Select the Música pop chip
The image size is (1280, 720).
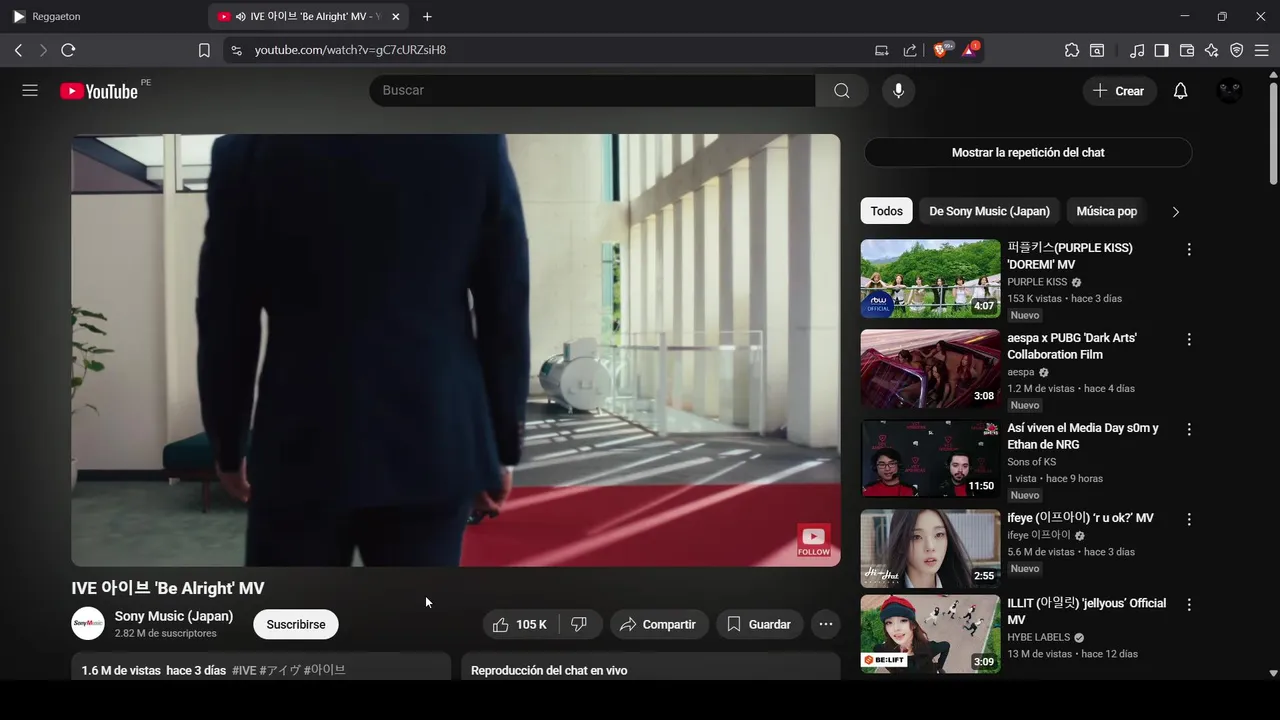pos(1106,211)
